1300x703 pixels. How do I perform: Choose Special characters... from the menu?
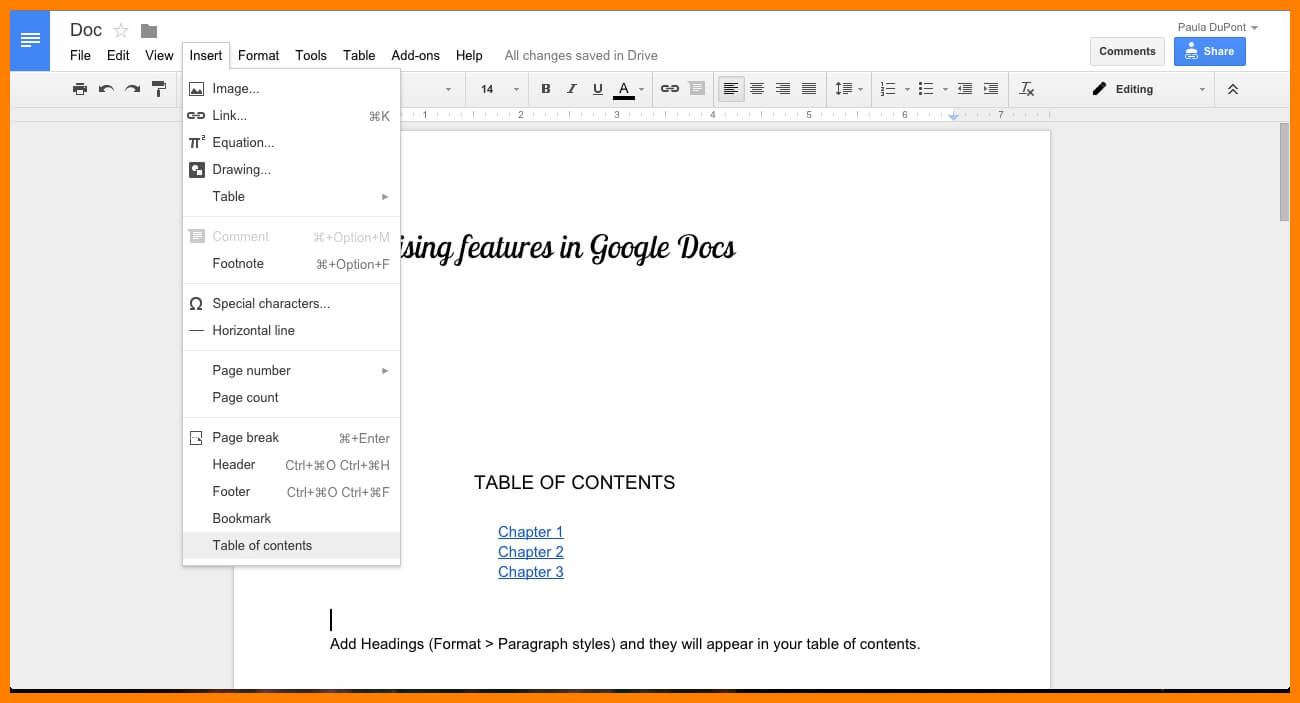click(x=291, y=304)
